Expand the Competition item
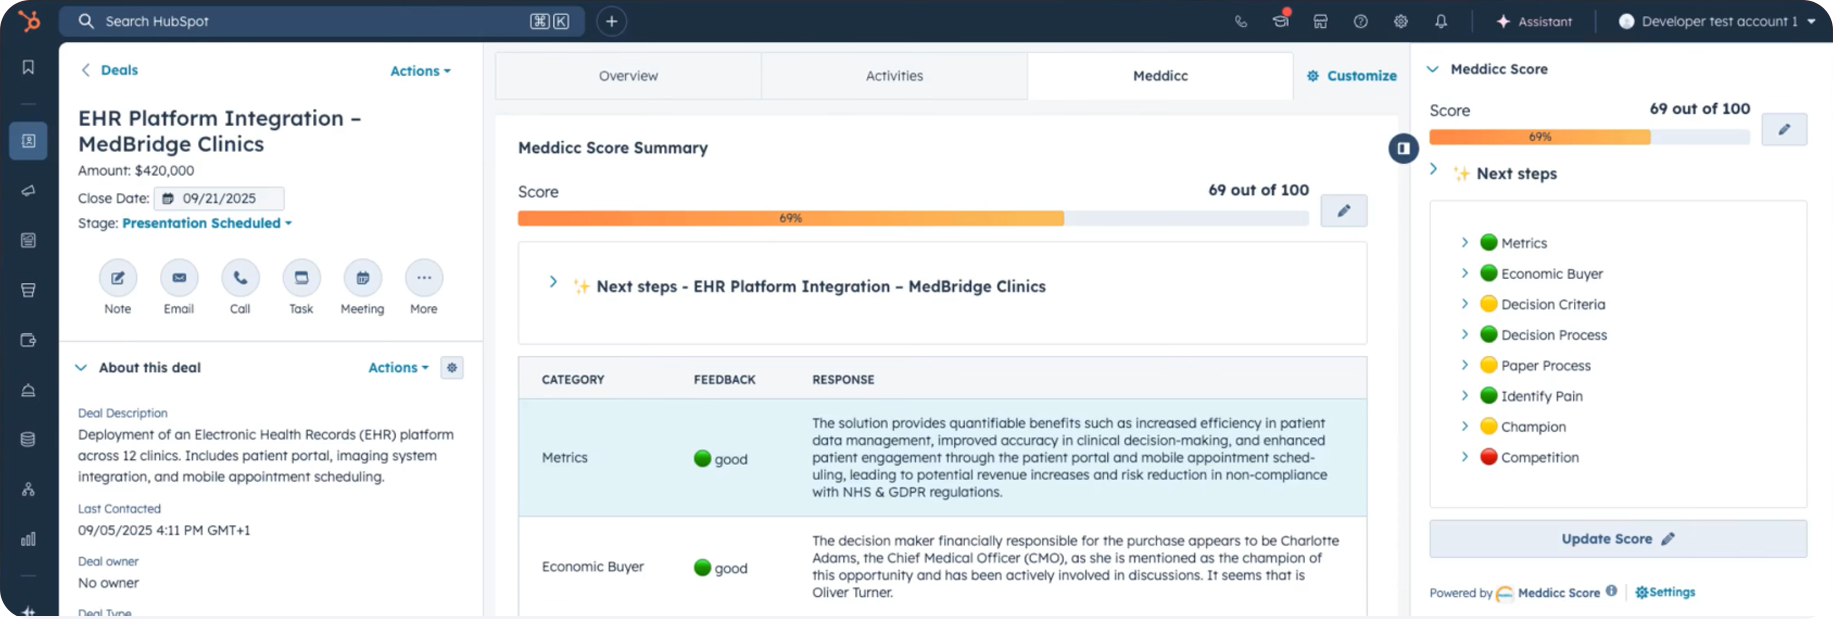Screen dimensions: 1833x619 click(x=1464, y=457)
